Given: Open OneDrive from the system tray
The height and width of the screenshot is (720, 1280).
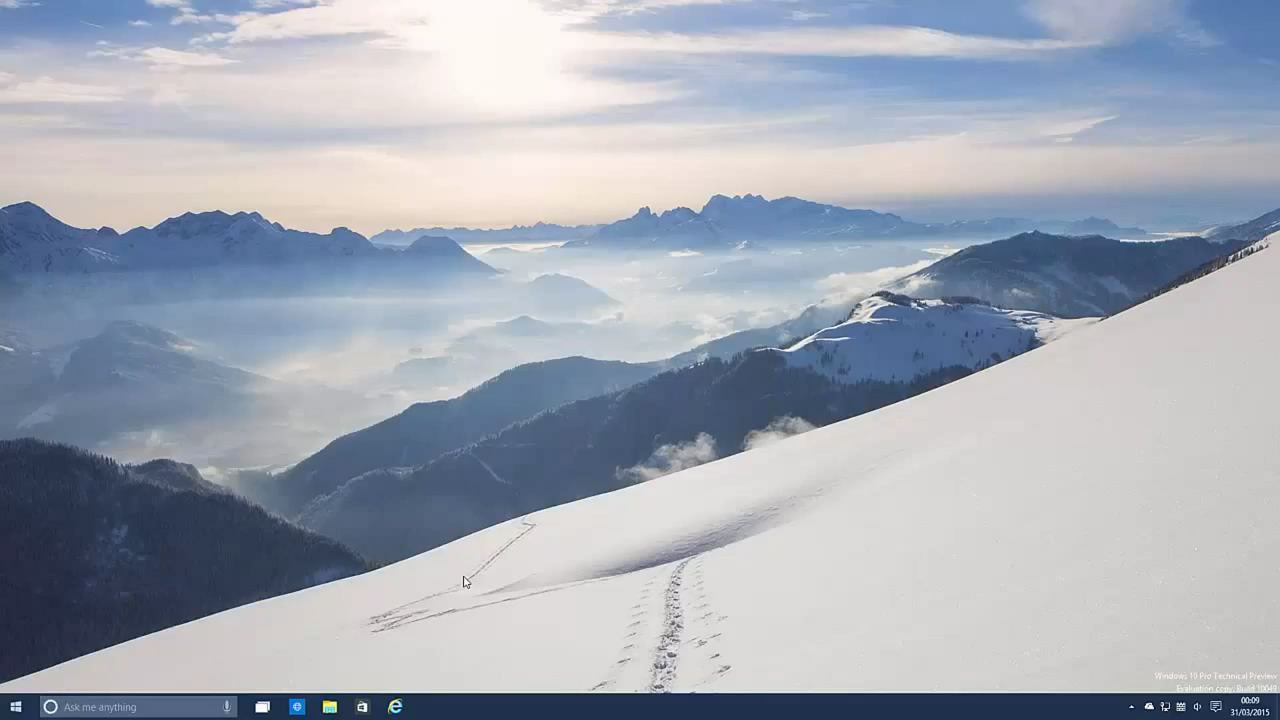Looking at the screenshot, I should click(x=1149, y=707).
